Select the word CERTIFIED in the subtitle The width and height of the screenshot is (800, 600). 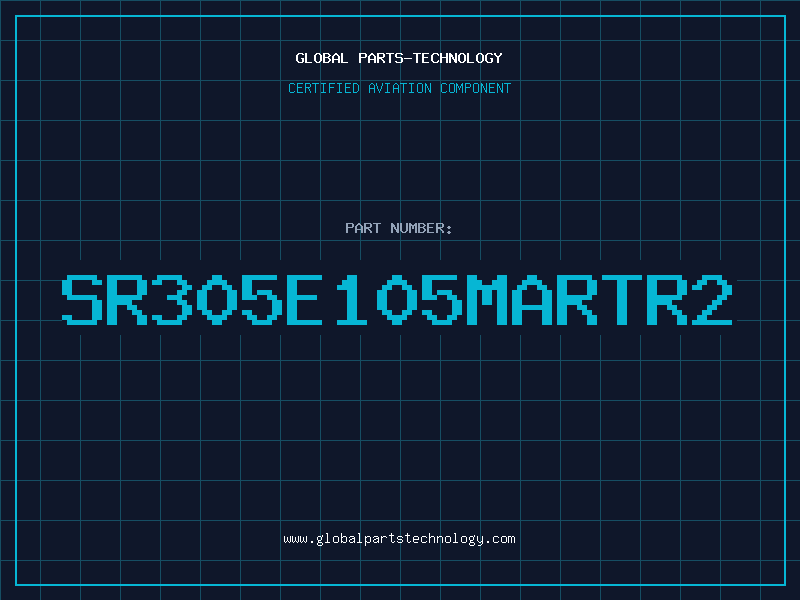coord(324,88)
